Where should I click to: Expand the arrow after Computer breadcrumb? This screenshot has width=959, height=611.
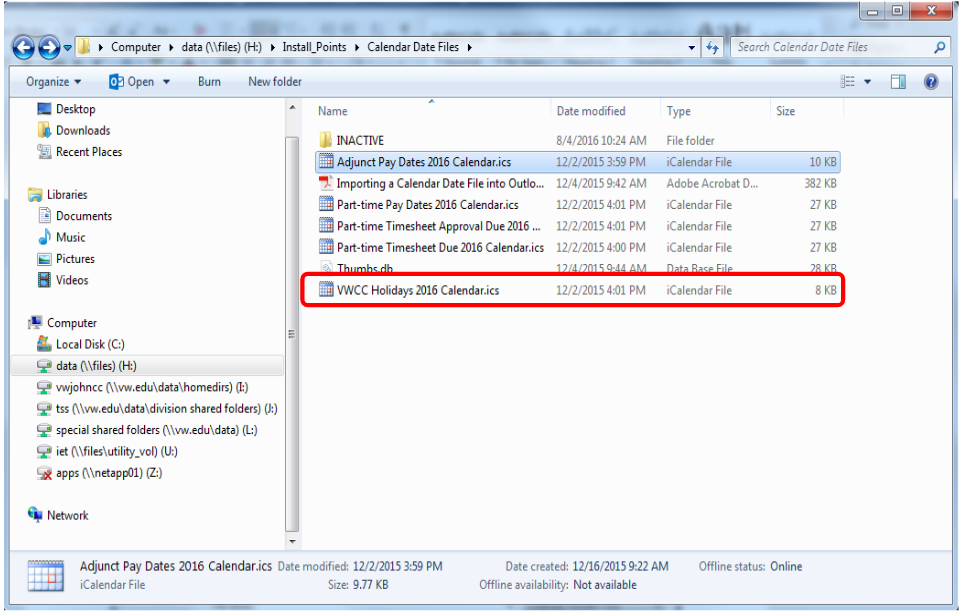click(x=171, y=47)
